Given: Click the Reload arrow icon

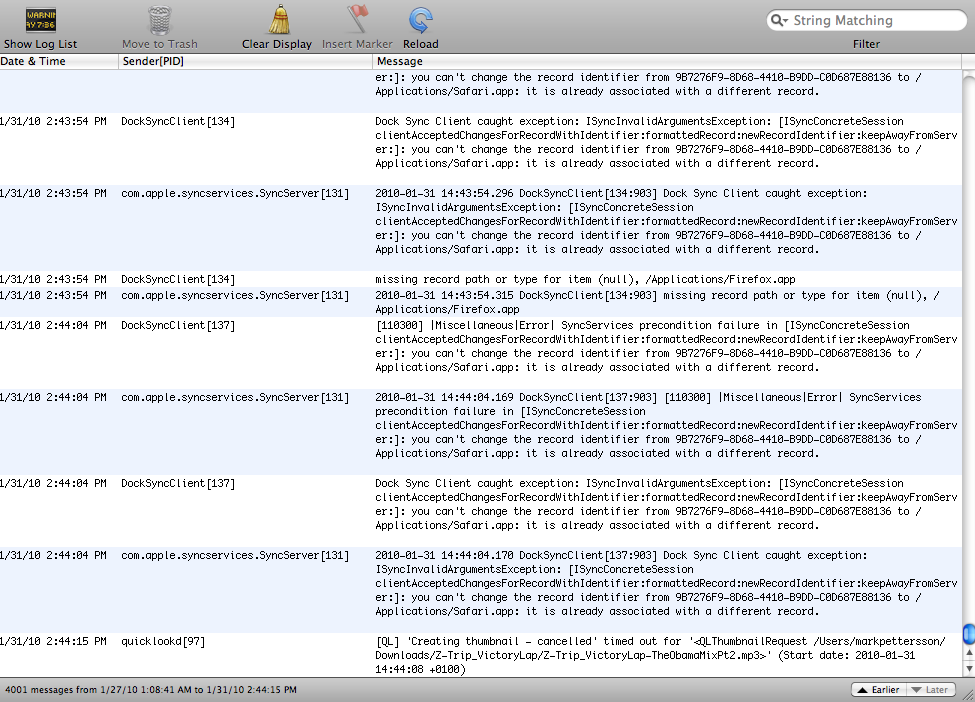Looking at the screenshot, I should [420, 20].
